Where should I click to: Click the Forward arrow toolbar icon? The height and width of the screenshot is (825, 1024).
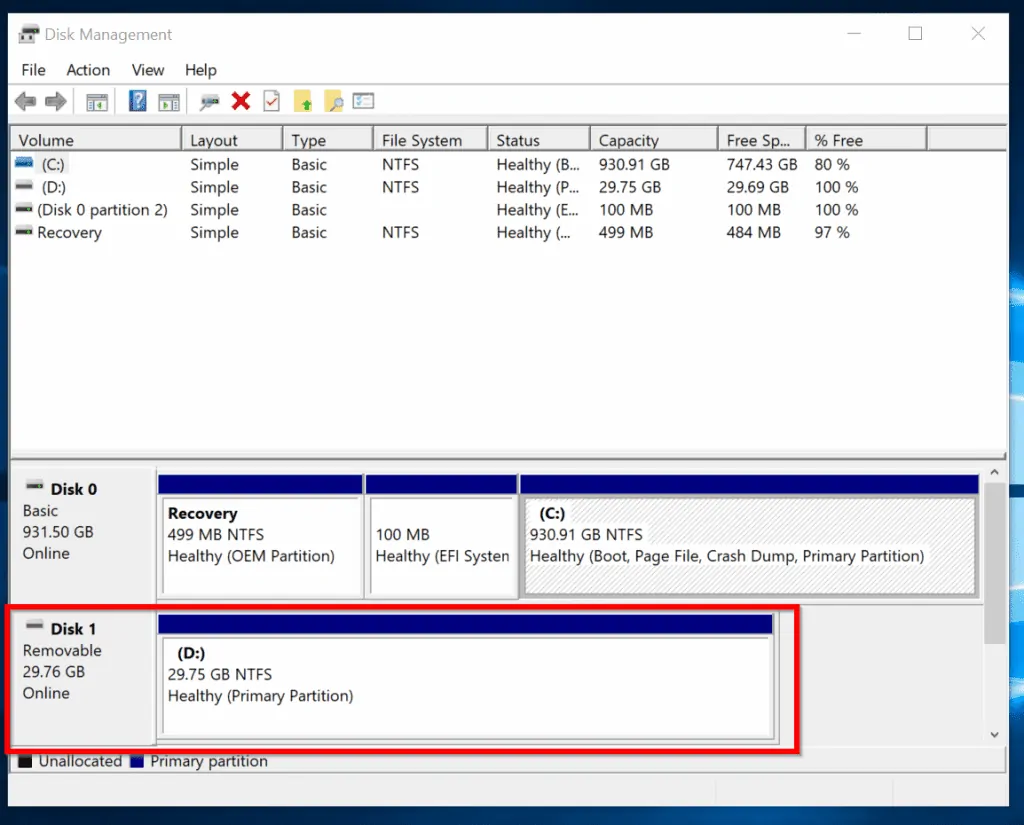56,101
